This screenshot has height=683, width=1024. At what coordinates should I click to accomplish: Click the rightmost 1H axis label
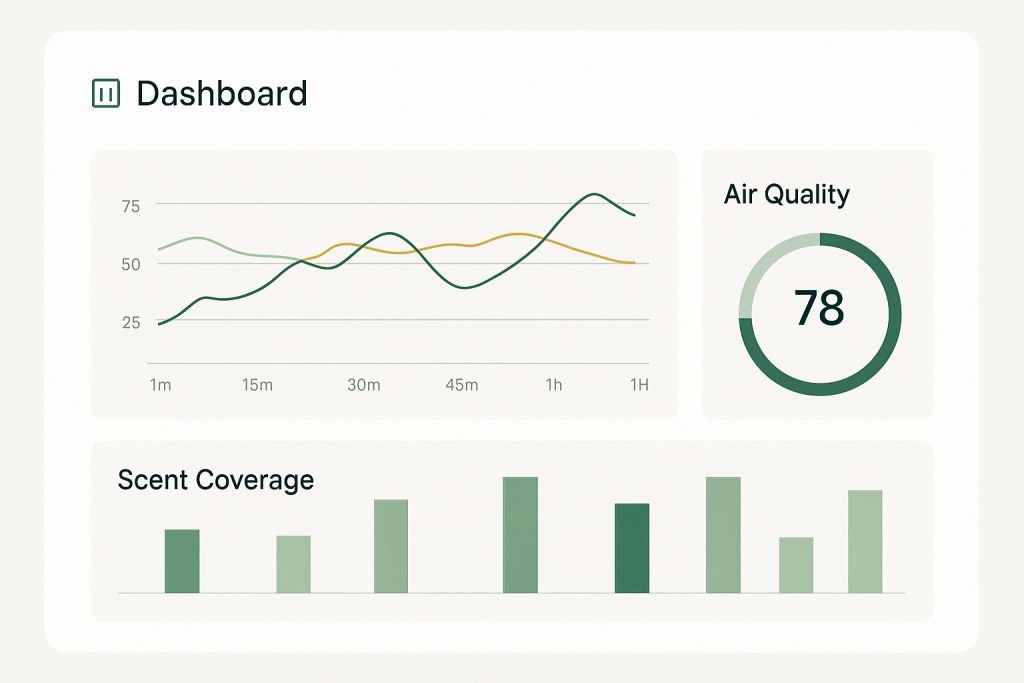(x=637, y=385)
